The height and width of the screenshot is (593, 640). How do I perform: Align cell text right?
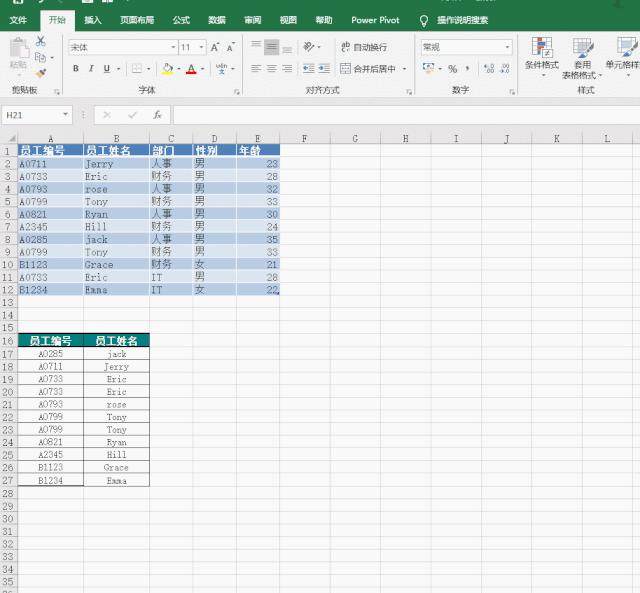click(287, 69)
